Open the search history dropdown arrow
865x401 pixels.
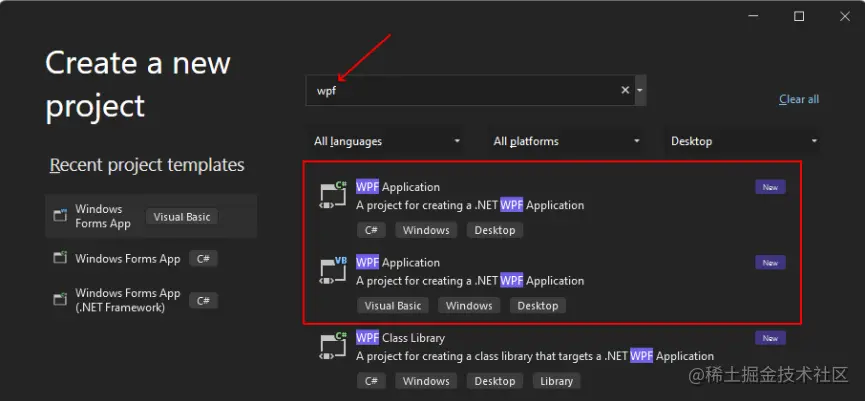(x=640, y=90)
